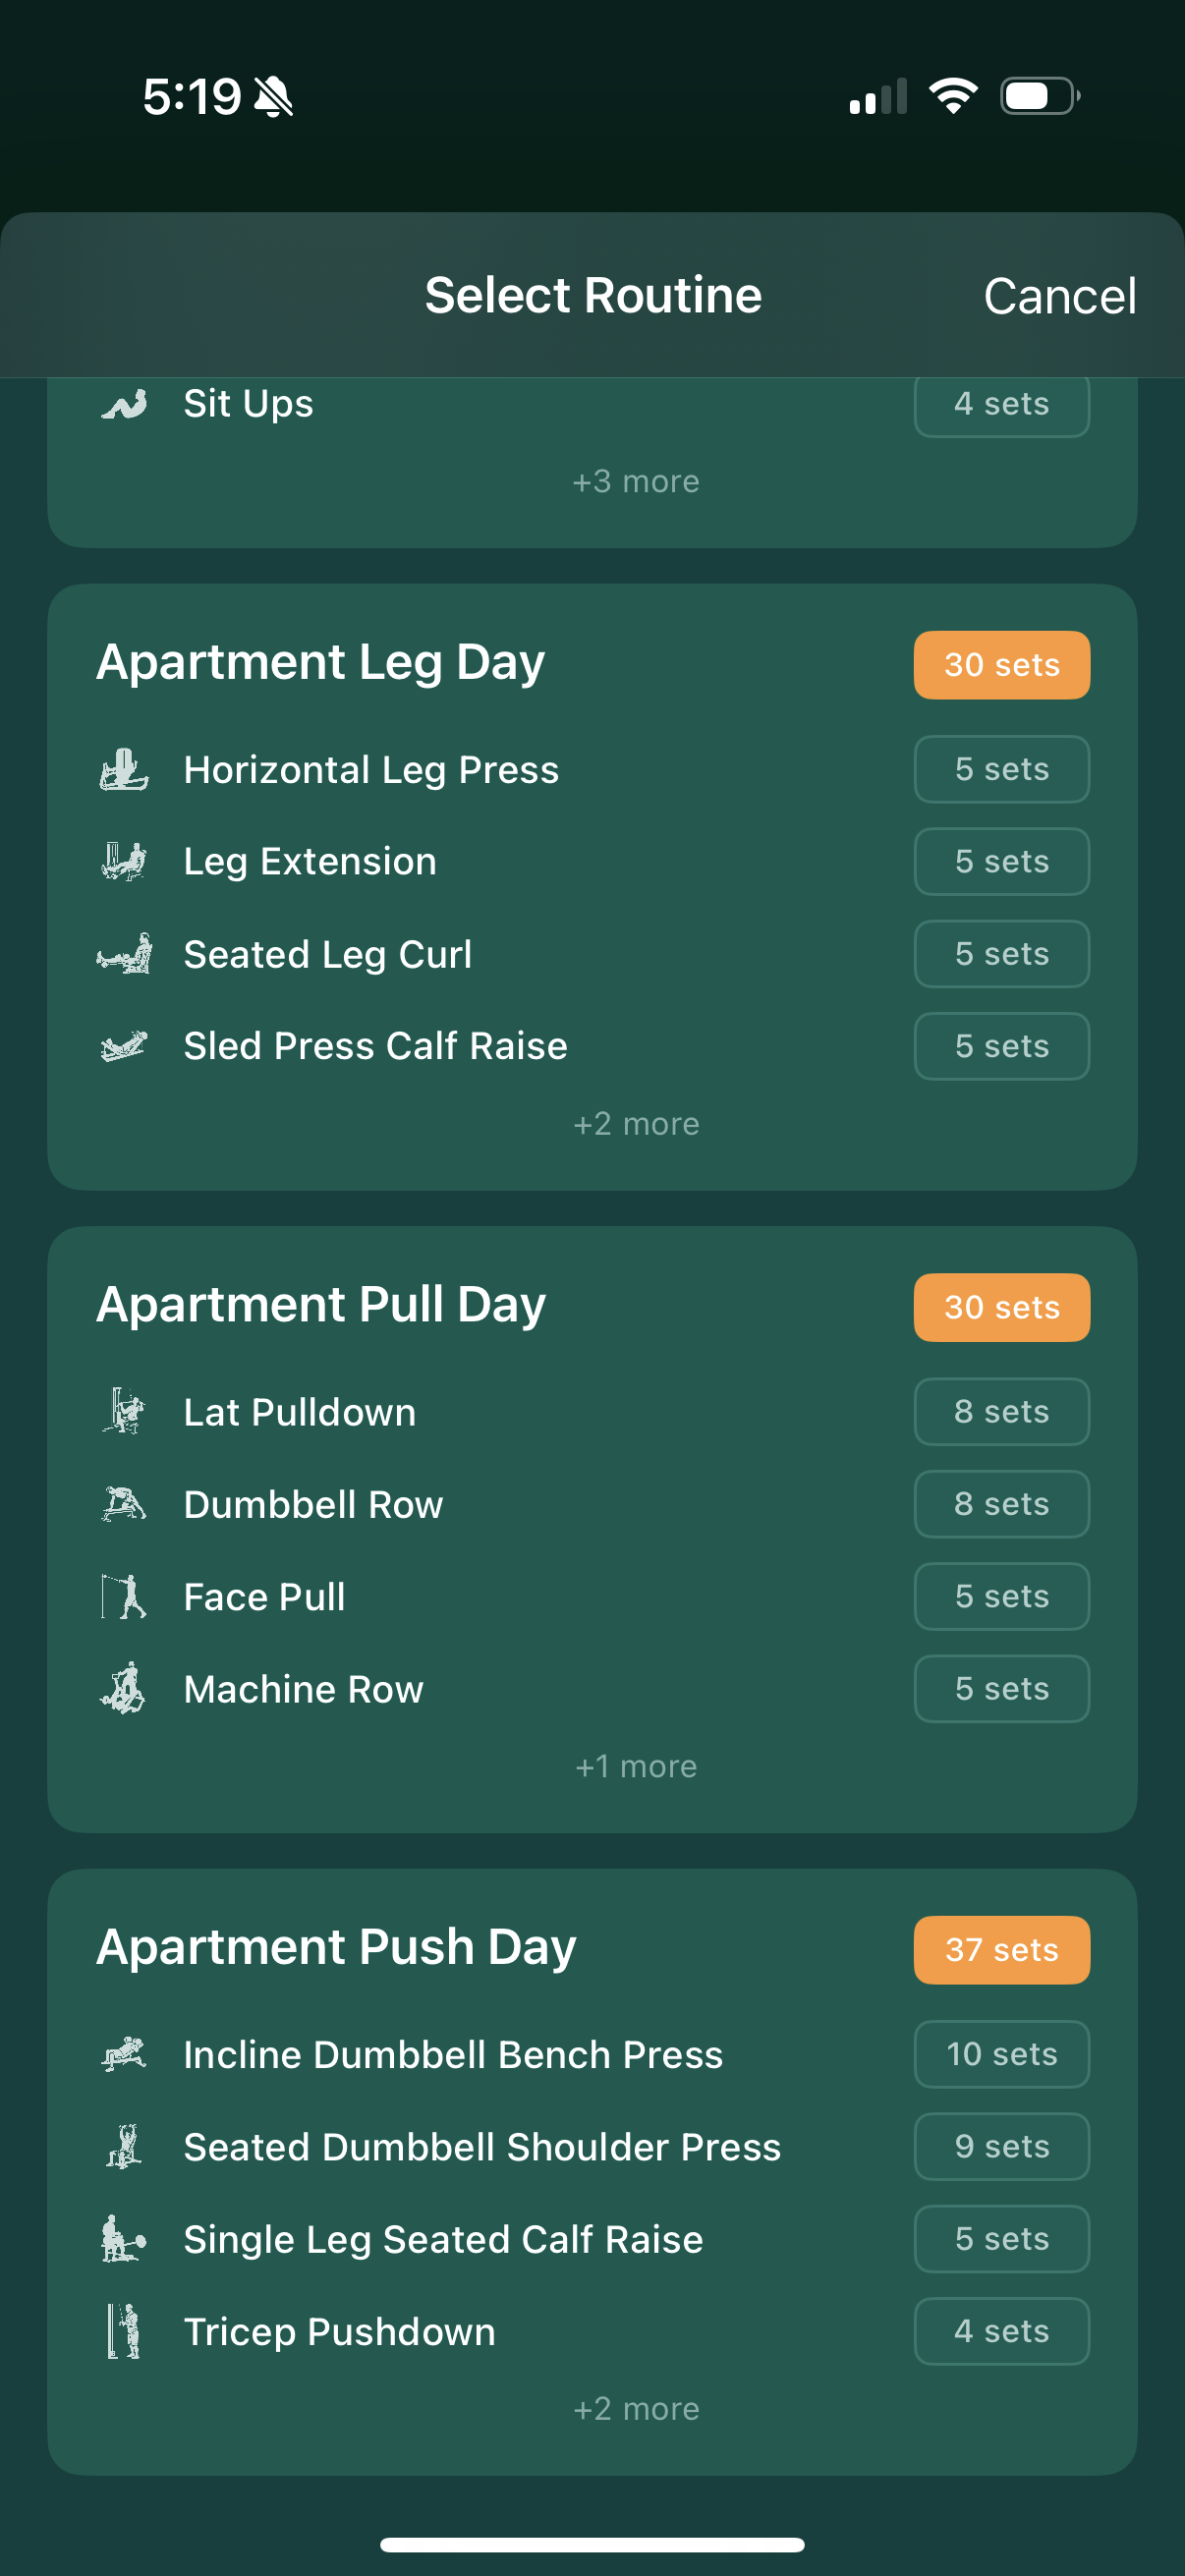
Task: Tap the Dumbbell Row exercise icon
Action: tap(124, 1504)
